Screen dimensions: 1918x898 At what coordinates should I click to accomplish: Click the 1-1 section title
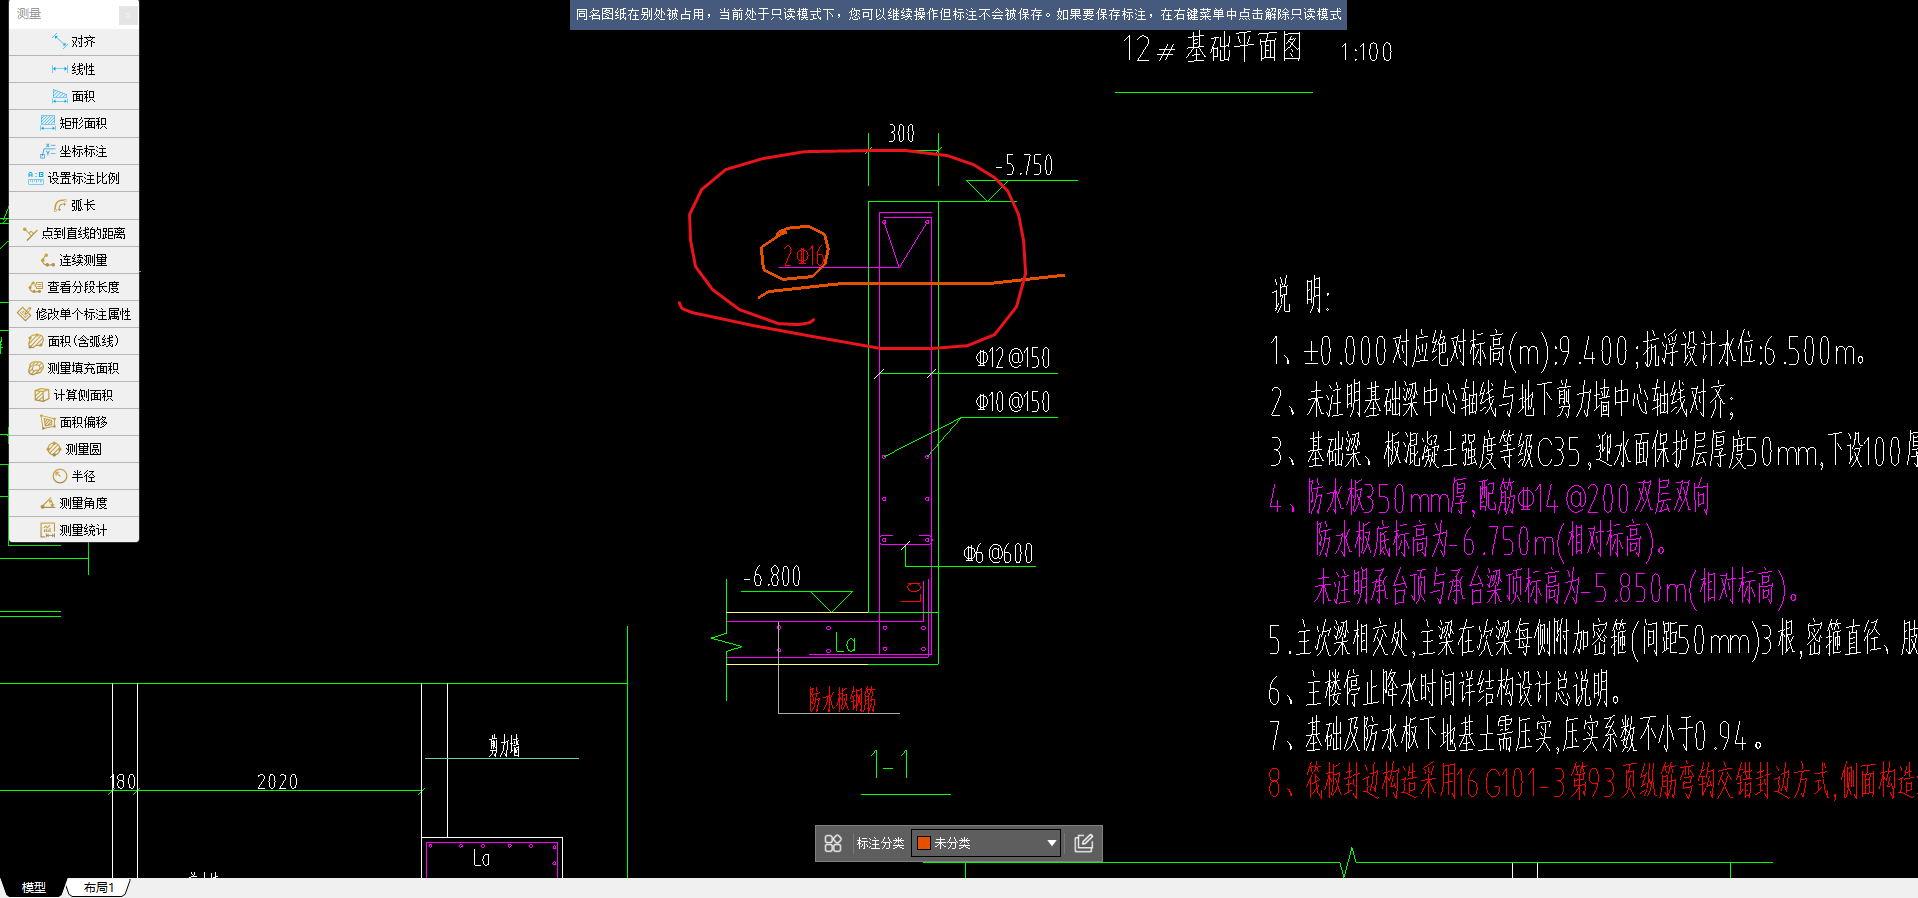click(x=890, y=765)
